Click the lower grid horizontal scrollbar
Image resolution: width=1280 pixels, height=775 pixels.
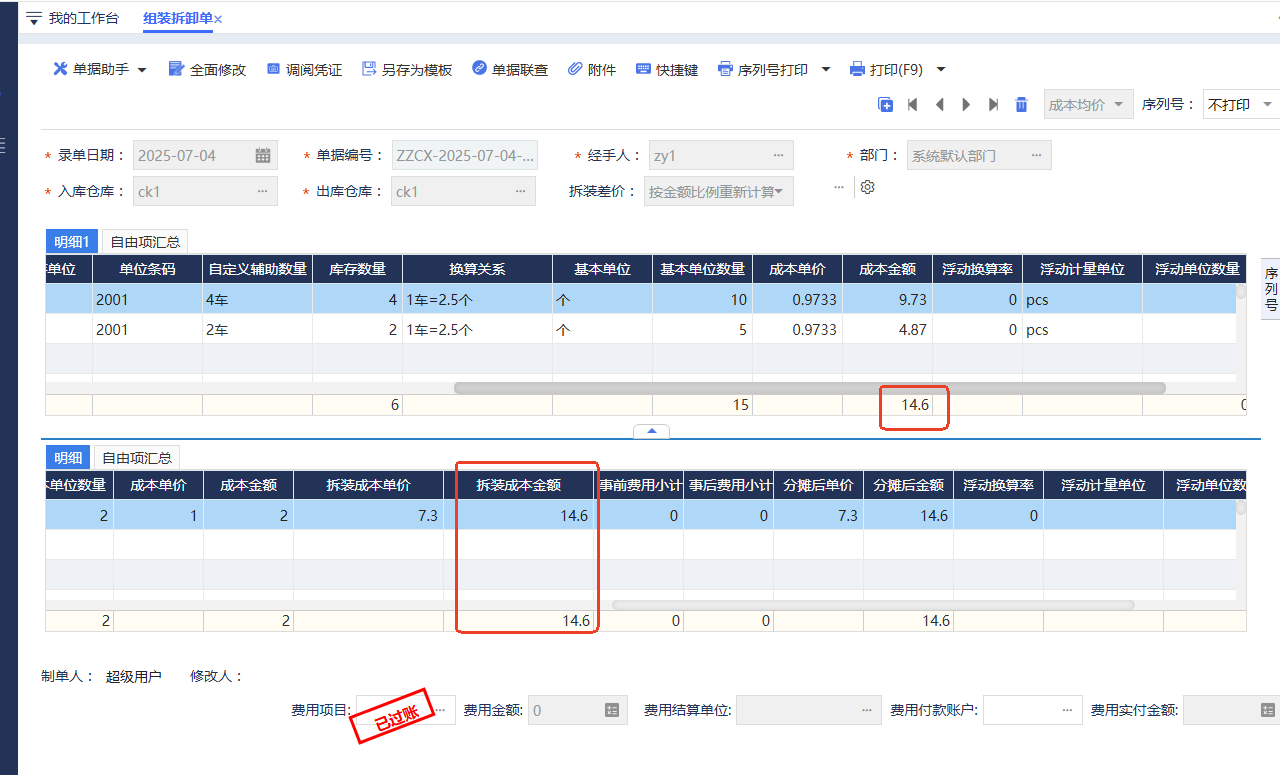click(873, 605)
